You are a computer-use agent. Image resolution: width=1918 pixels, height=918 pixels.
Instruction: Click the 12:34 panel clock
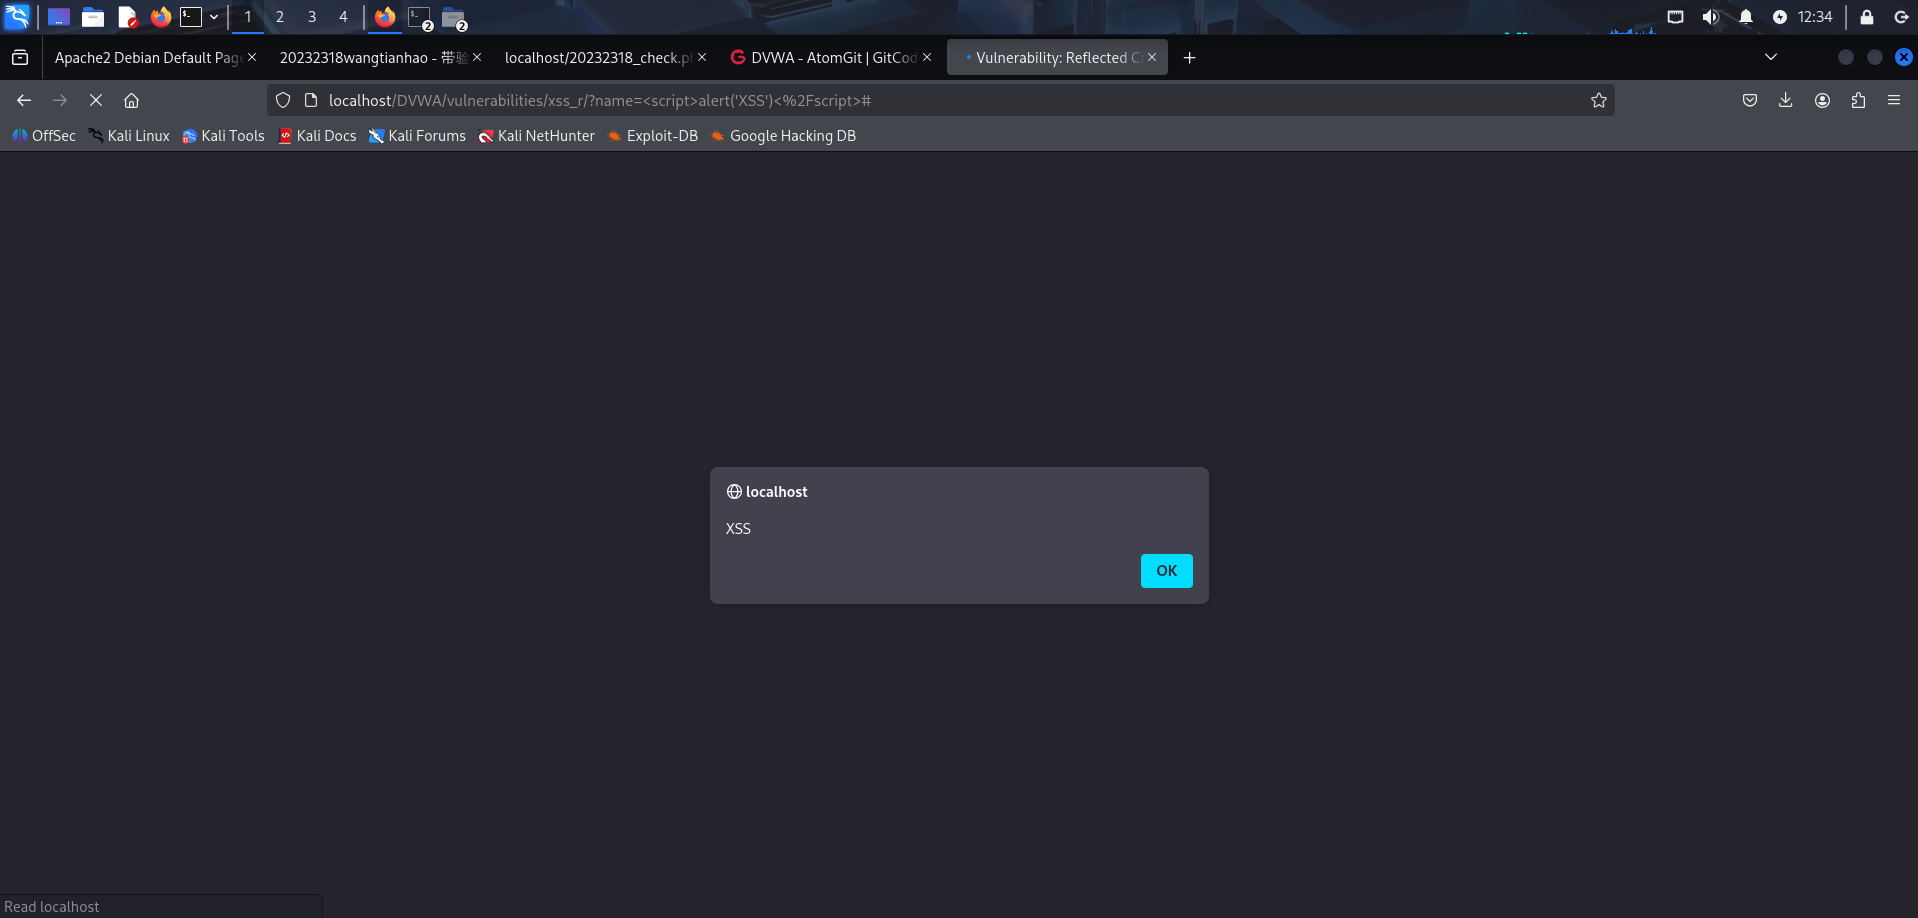pyautogui.click(x=1815, y=17)
